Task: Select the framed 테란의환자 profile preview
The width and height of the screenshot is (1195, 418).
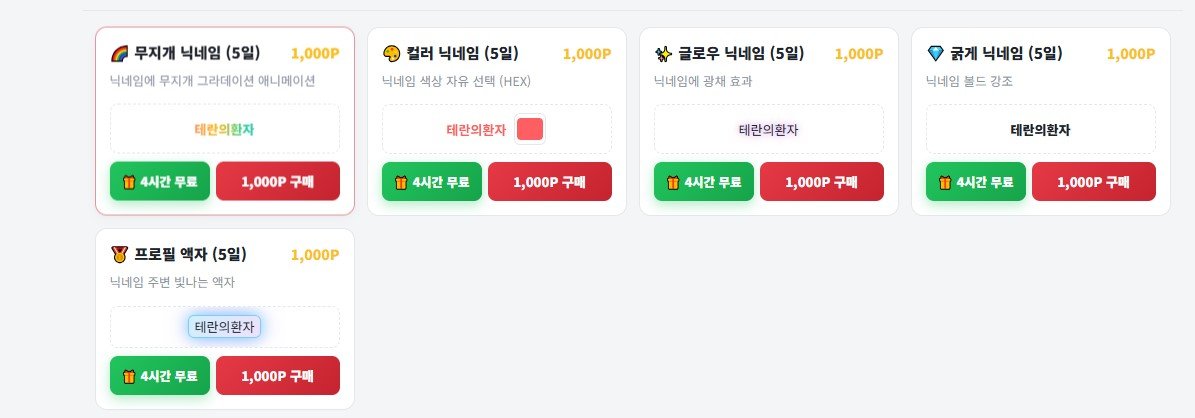Action: point(225,327)
